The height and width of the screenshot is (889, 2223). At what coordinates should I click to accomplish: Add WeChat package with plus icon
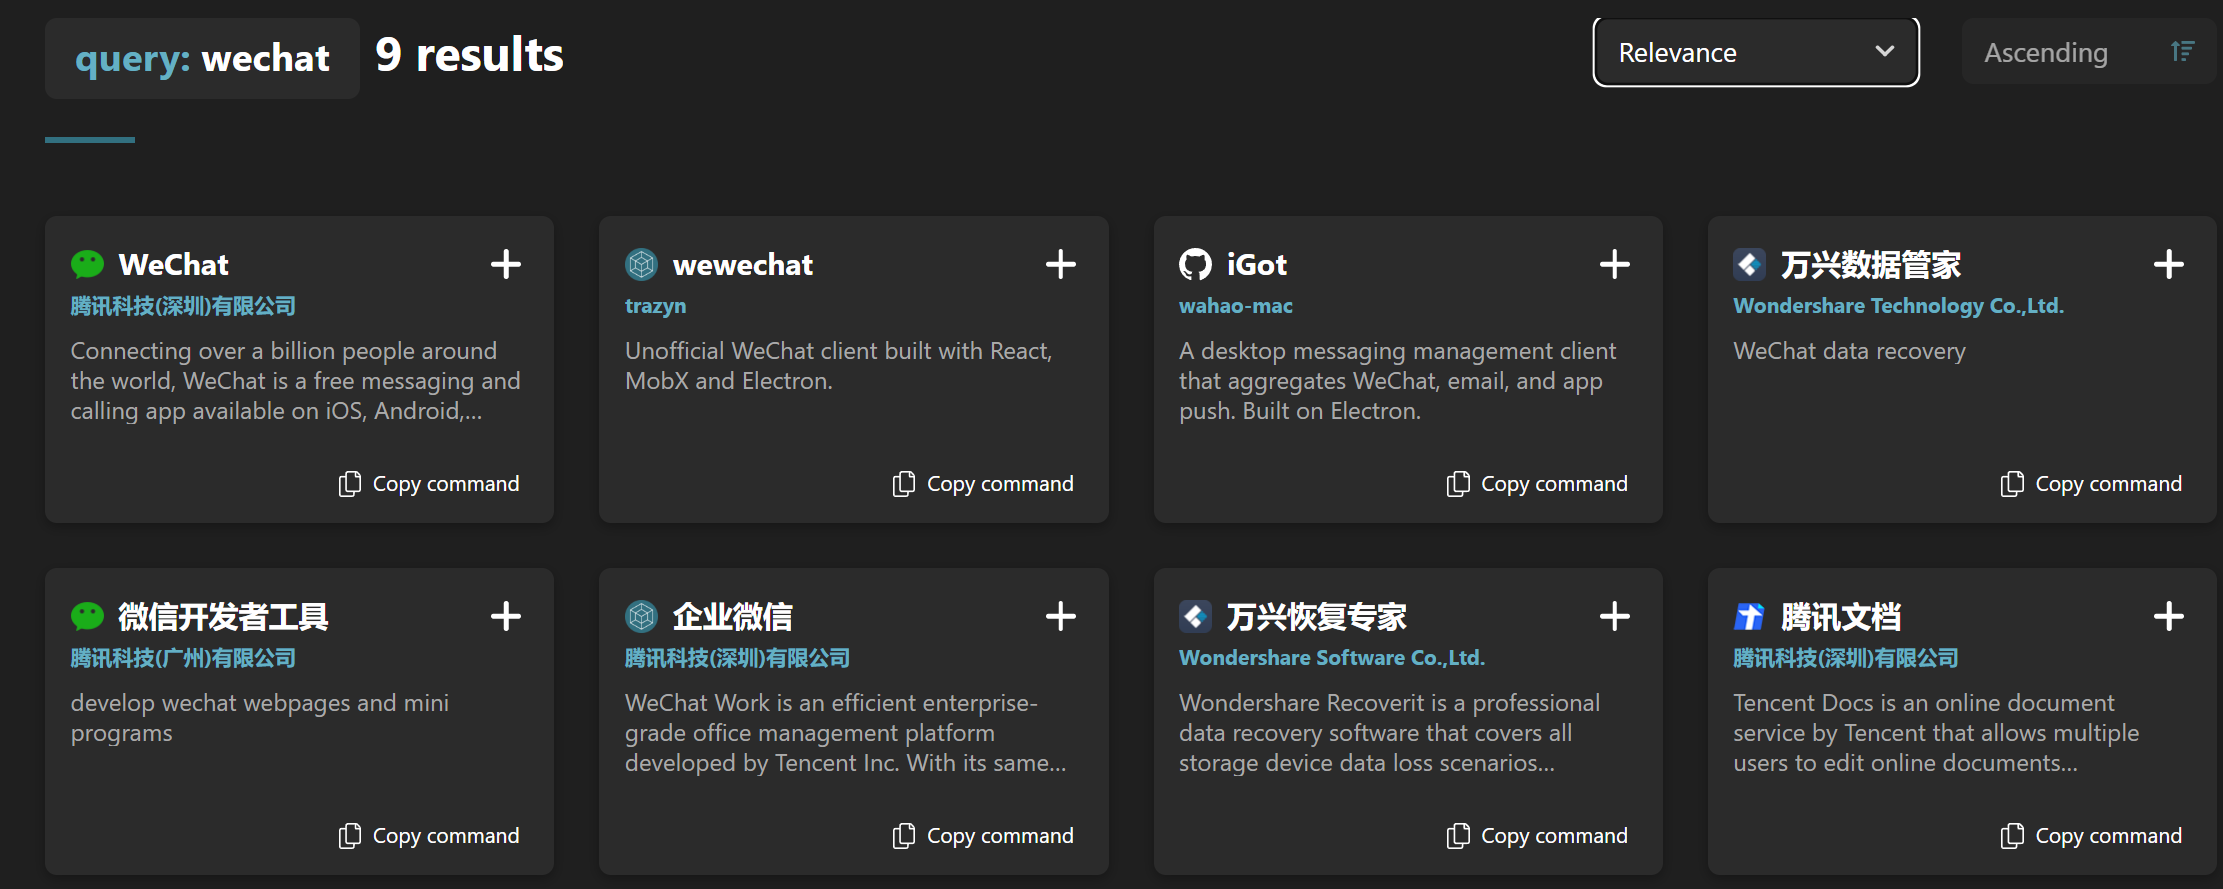tap(506, 265)
